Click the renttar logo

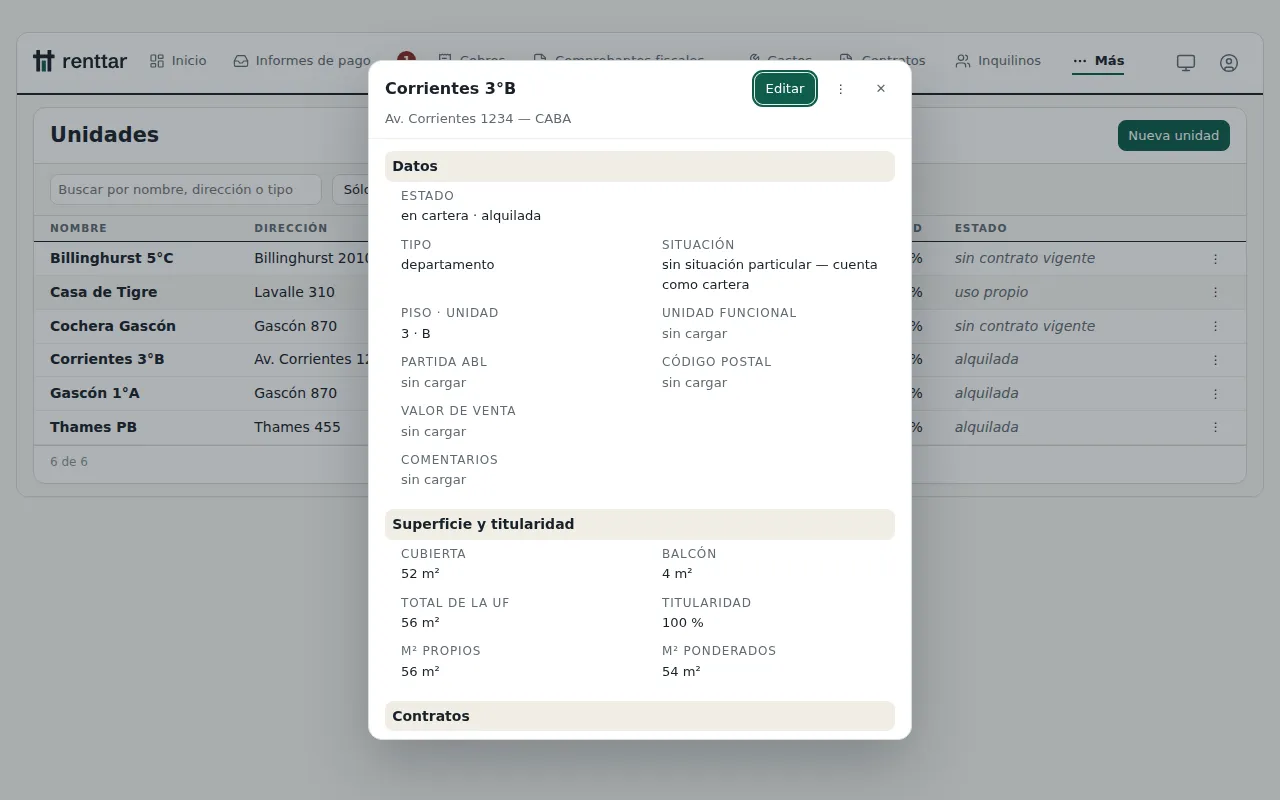80,61
